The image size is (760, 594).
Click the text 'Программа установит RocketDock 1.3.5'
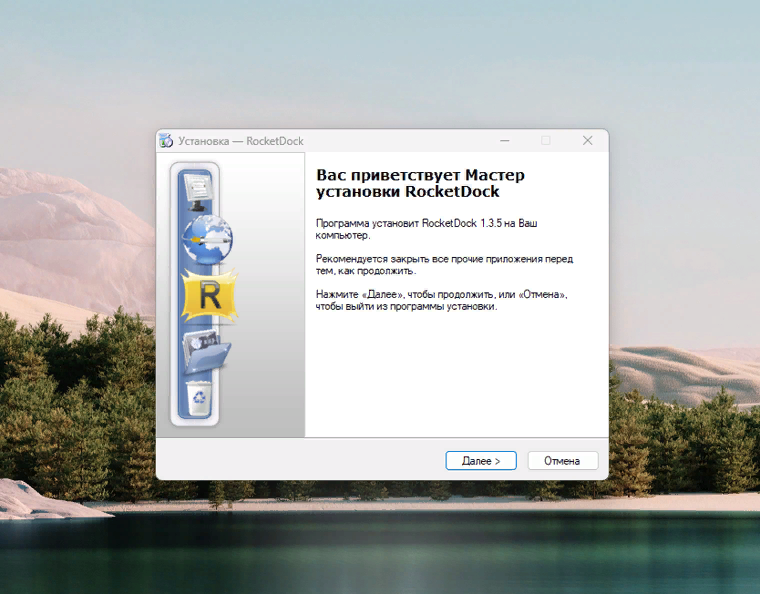coord(409,223)
